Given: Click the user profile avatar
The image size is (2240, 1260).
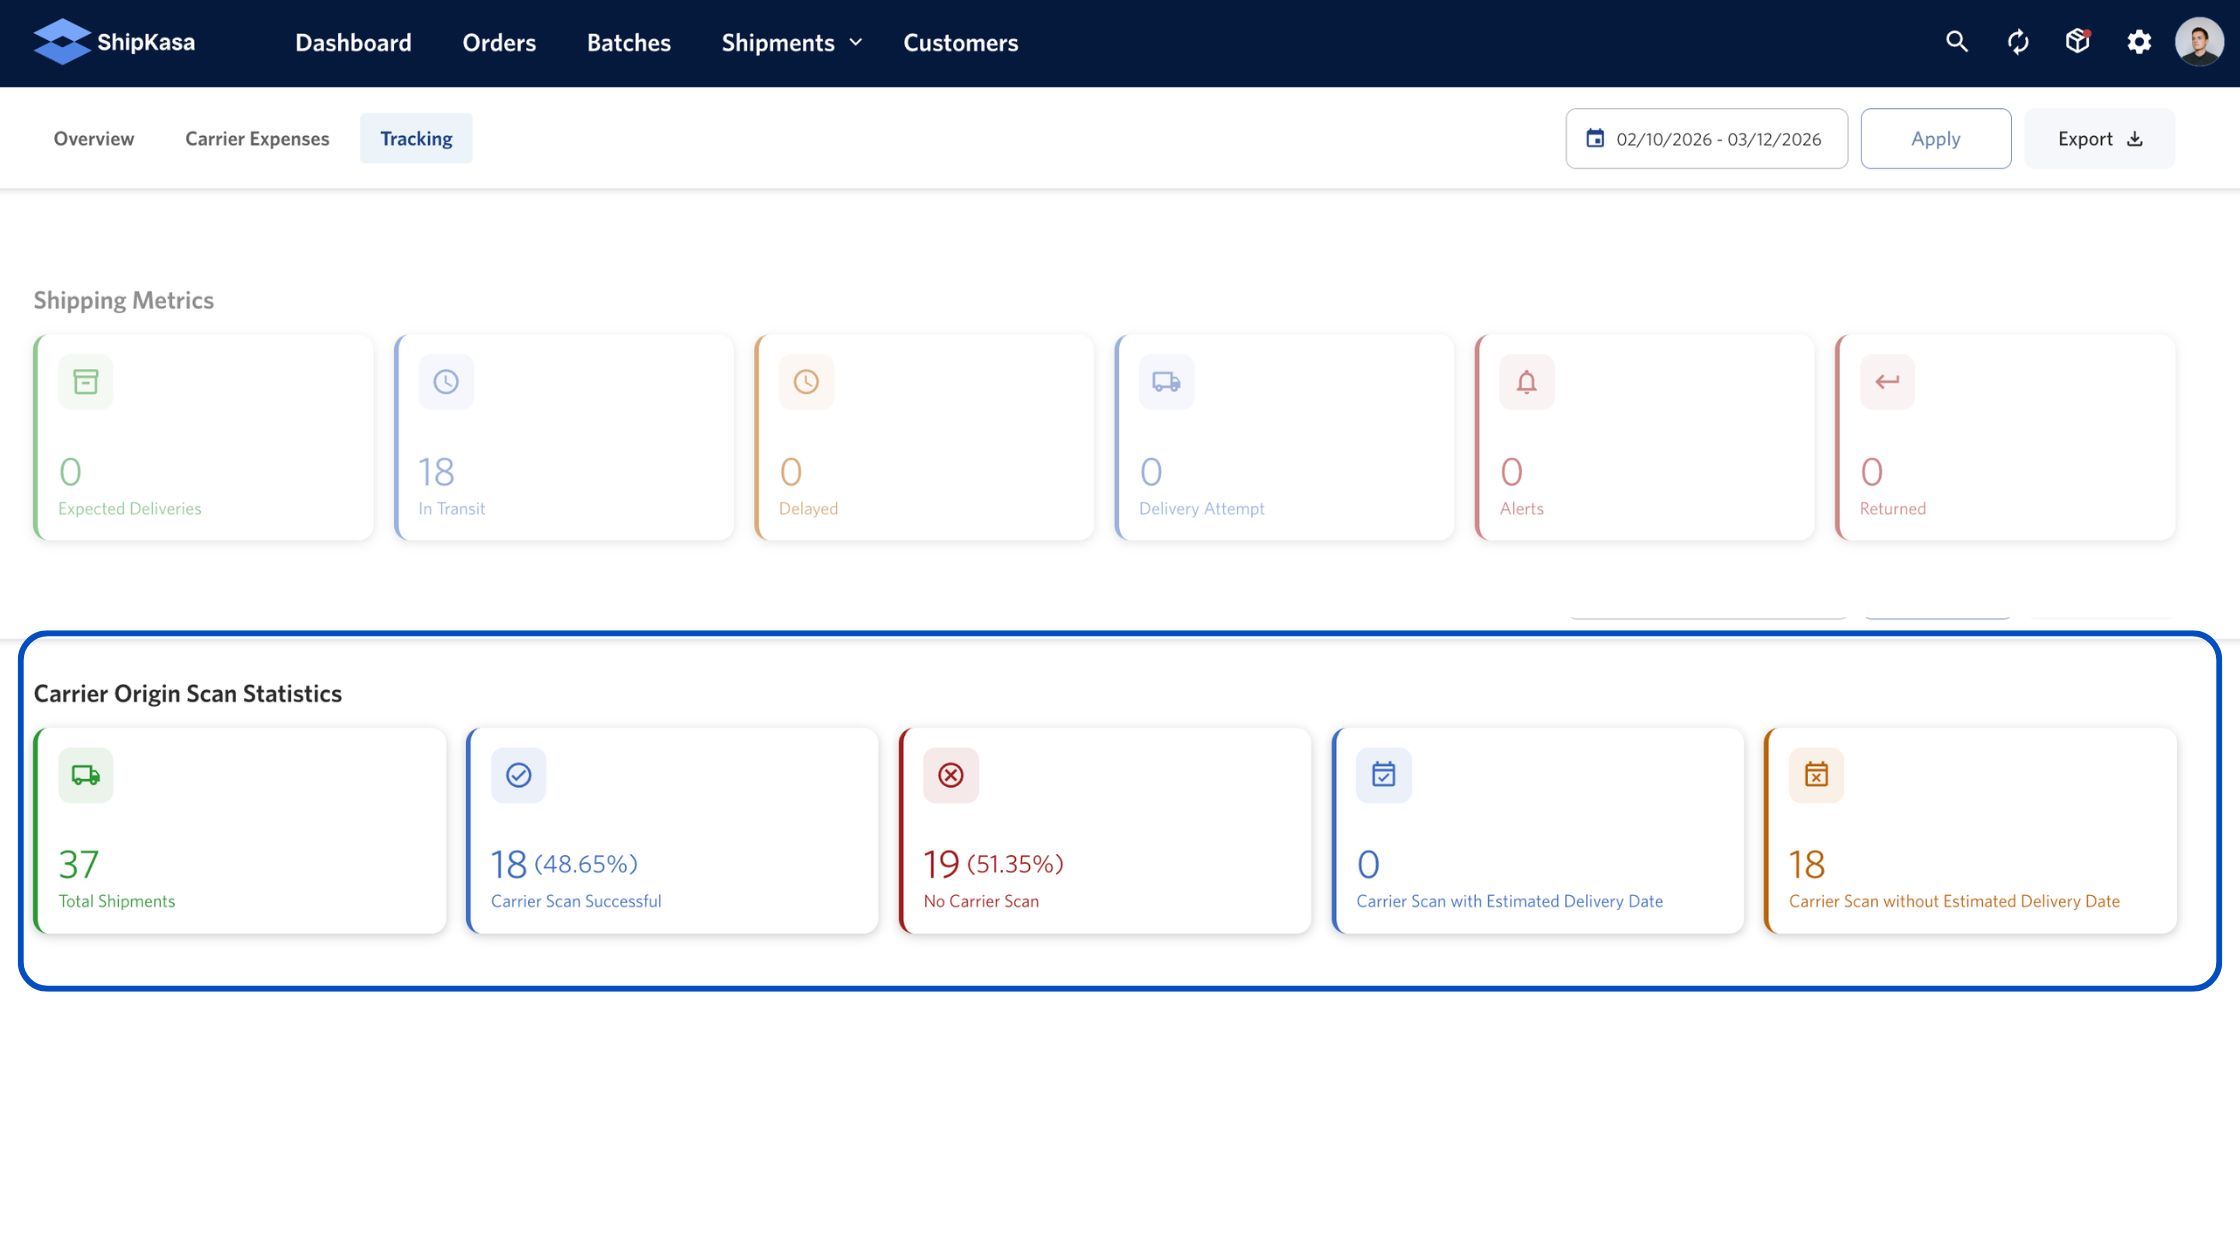Looking at the screenshot, I should tap(2199, 42).
